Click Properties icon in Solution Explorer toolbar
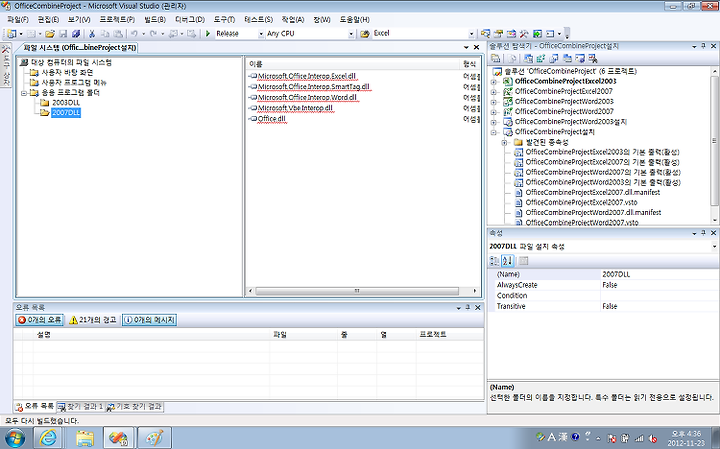720x449 pixels. click(495, 58)
